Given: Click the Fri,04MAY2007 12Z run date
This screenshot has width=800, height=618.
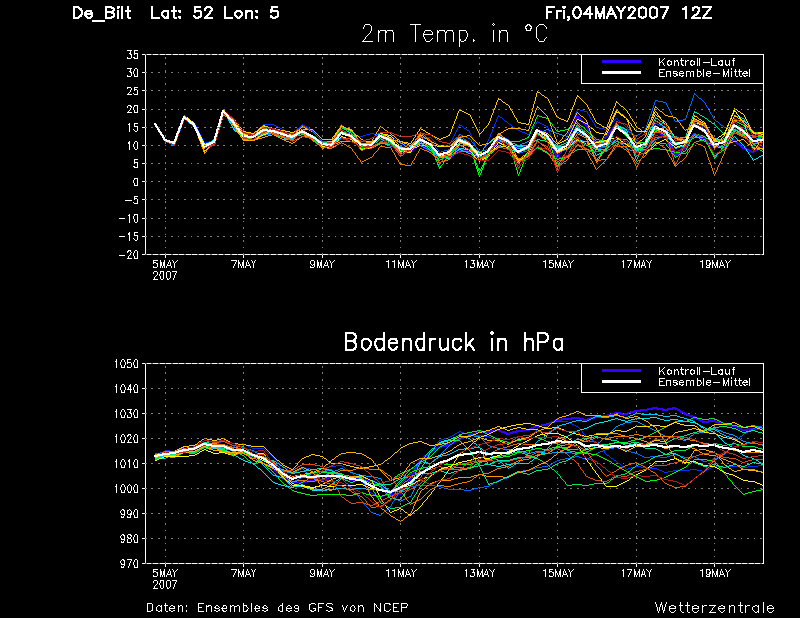Looking at the screenshot, I should 628,13.
